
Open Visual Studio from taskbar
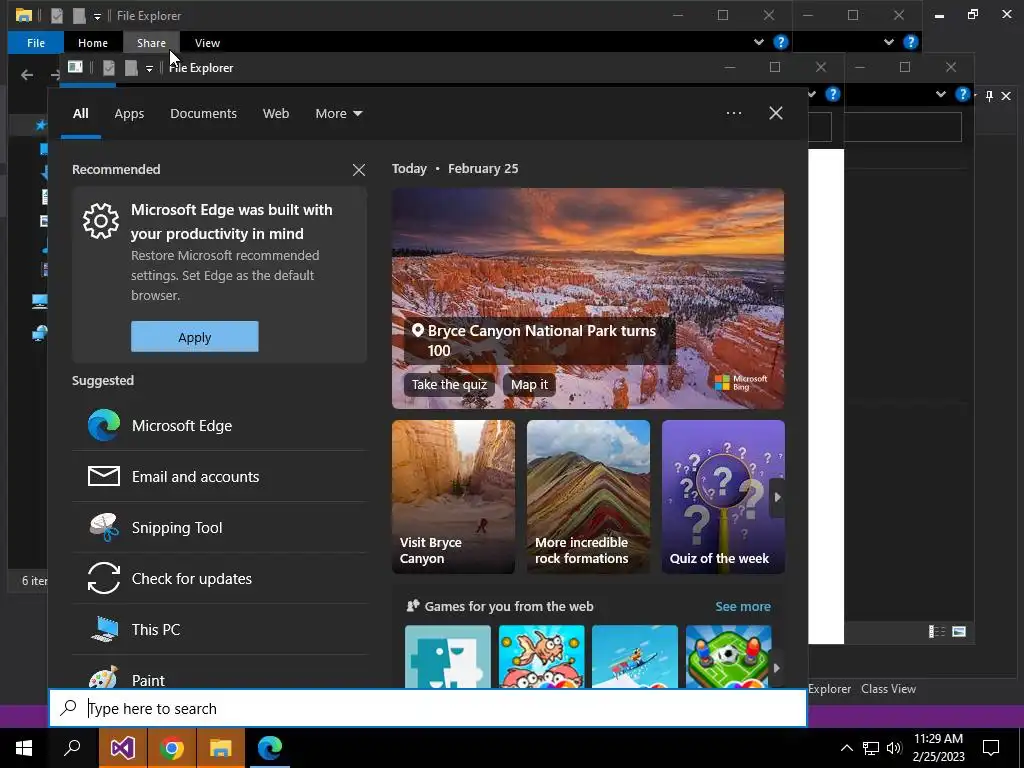(122, 748)
